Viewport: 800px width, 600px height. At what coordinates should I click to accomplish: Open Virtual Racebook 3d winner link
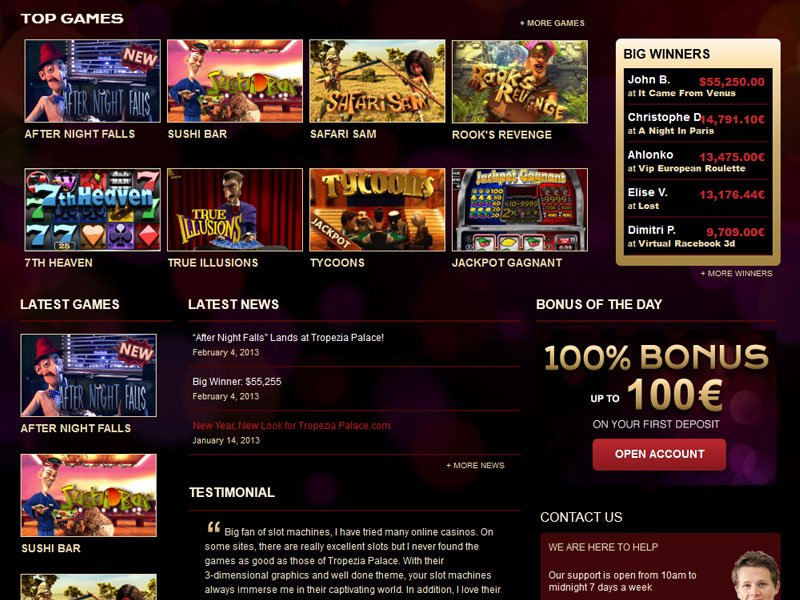click(687, 244)
